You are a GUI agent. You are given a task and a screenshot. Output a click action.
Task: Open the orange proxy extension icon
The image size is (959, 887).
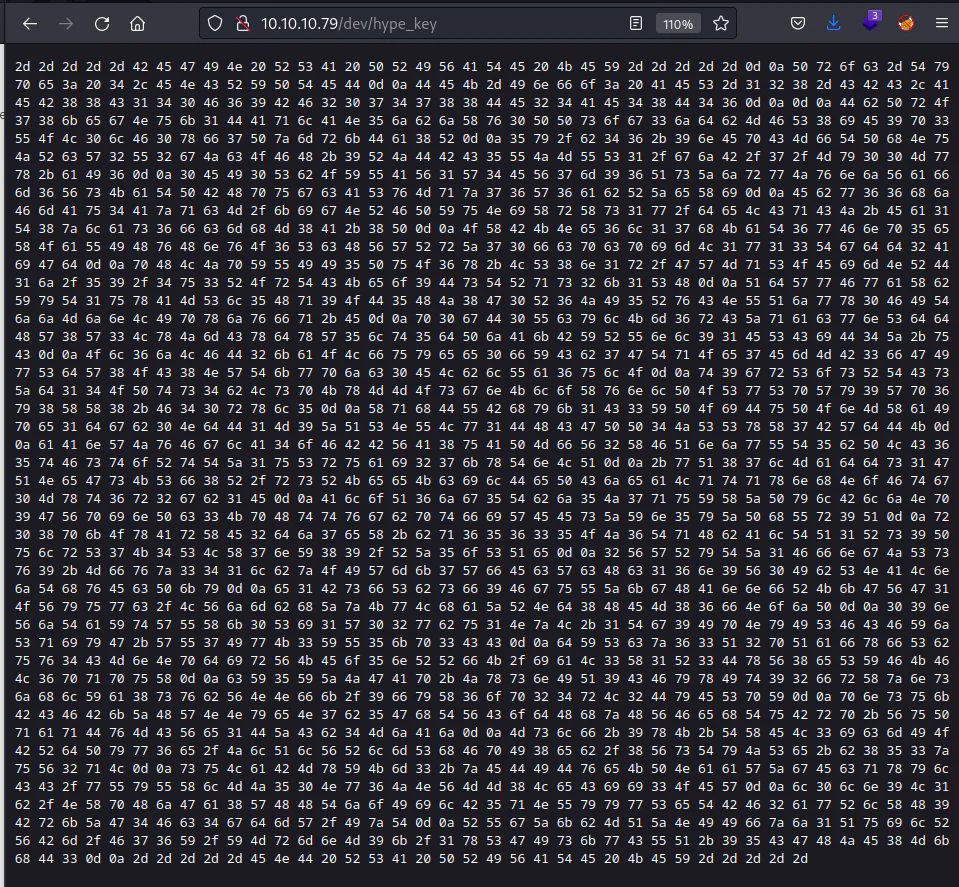pos(906,24)
